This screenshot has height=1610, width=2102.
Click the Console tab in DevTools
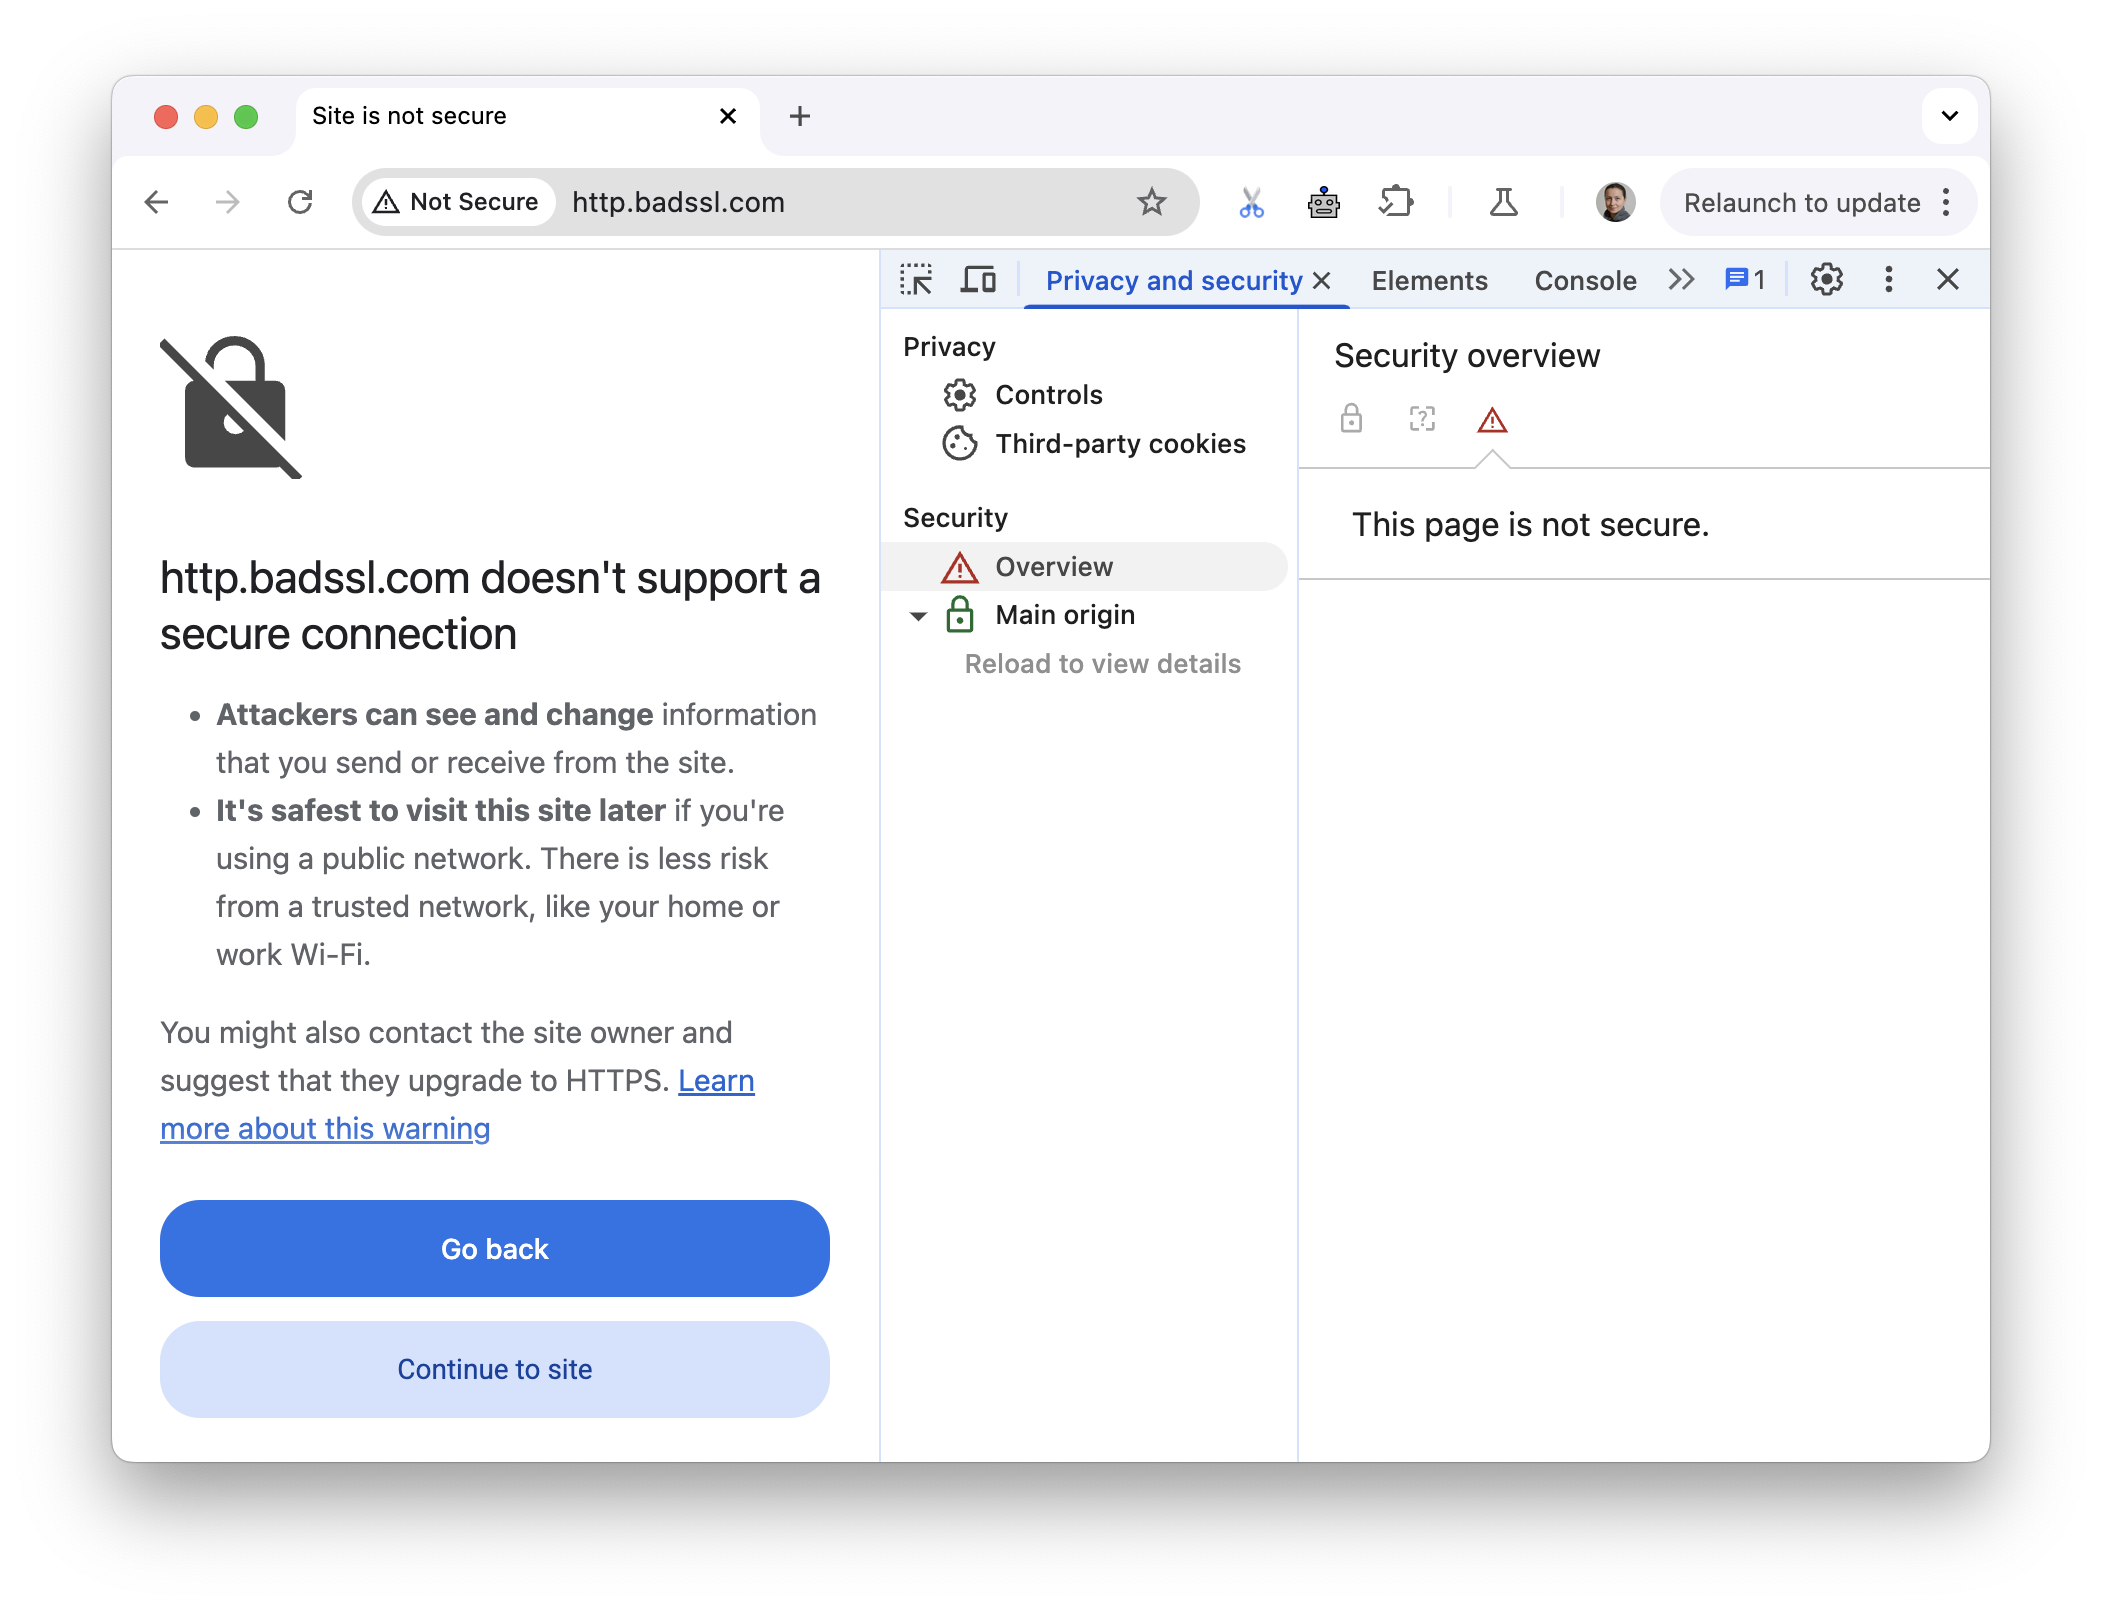click(1585, 279)
